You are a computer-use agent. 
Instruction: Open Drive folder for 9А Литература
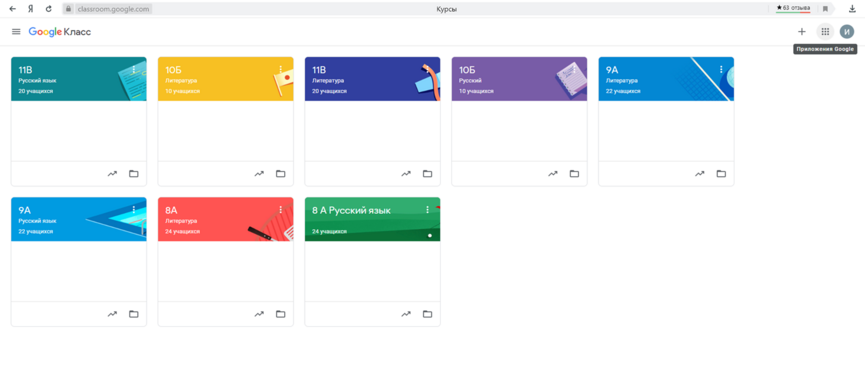[720, 173]
